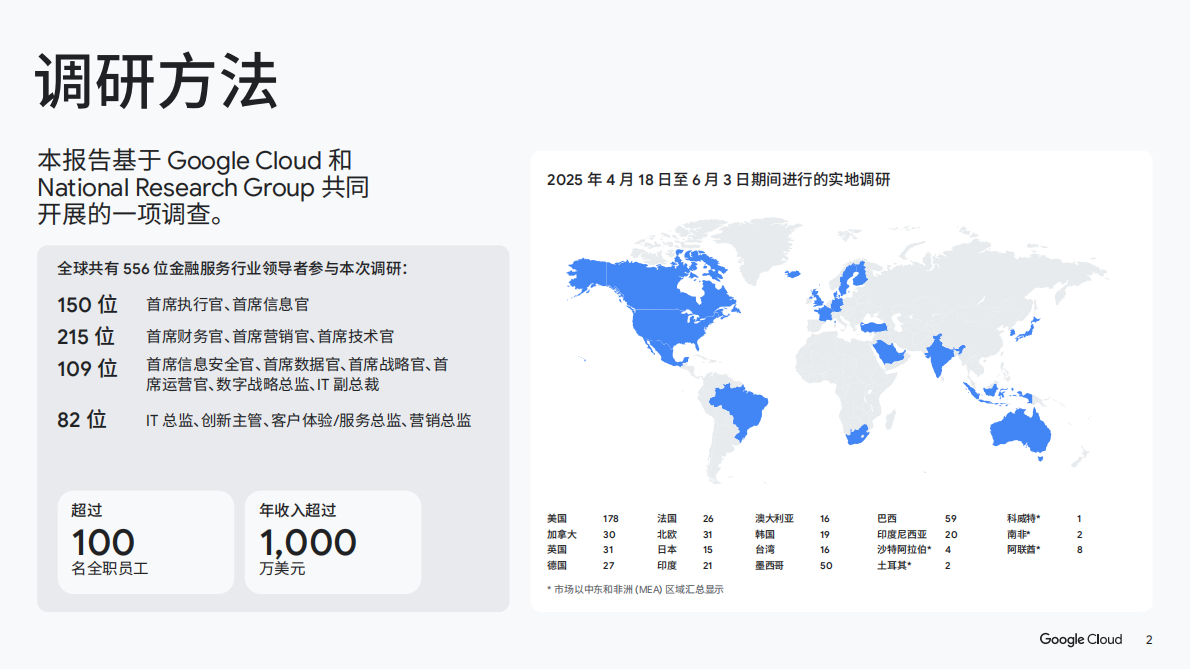Viewport: 1190px width, 669px height.
Task: Select the 美国 178 statistic entry
Action: click(581, 519)
